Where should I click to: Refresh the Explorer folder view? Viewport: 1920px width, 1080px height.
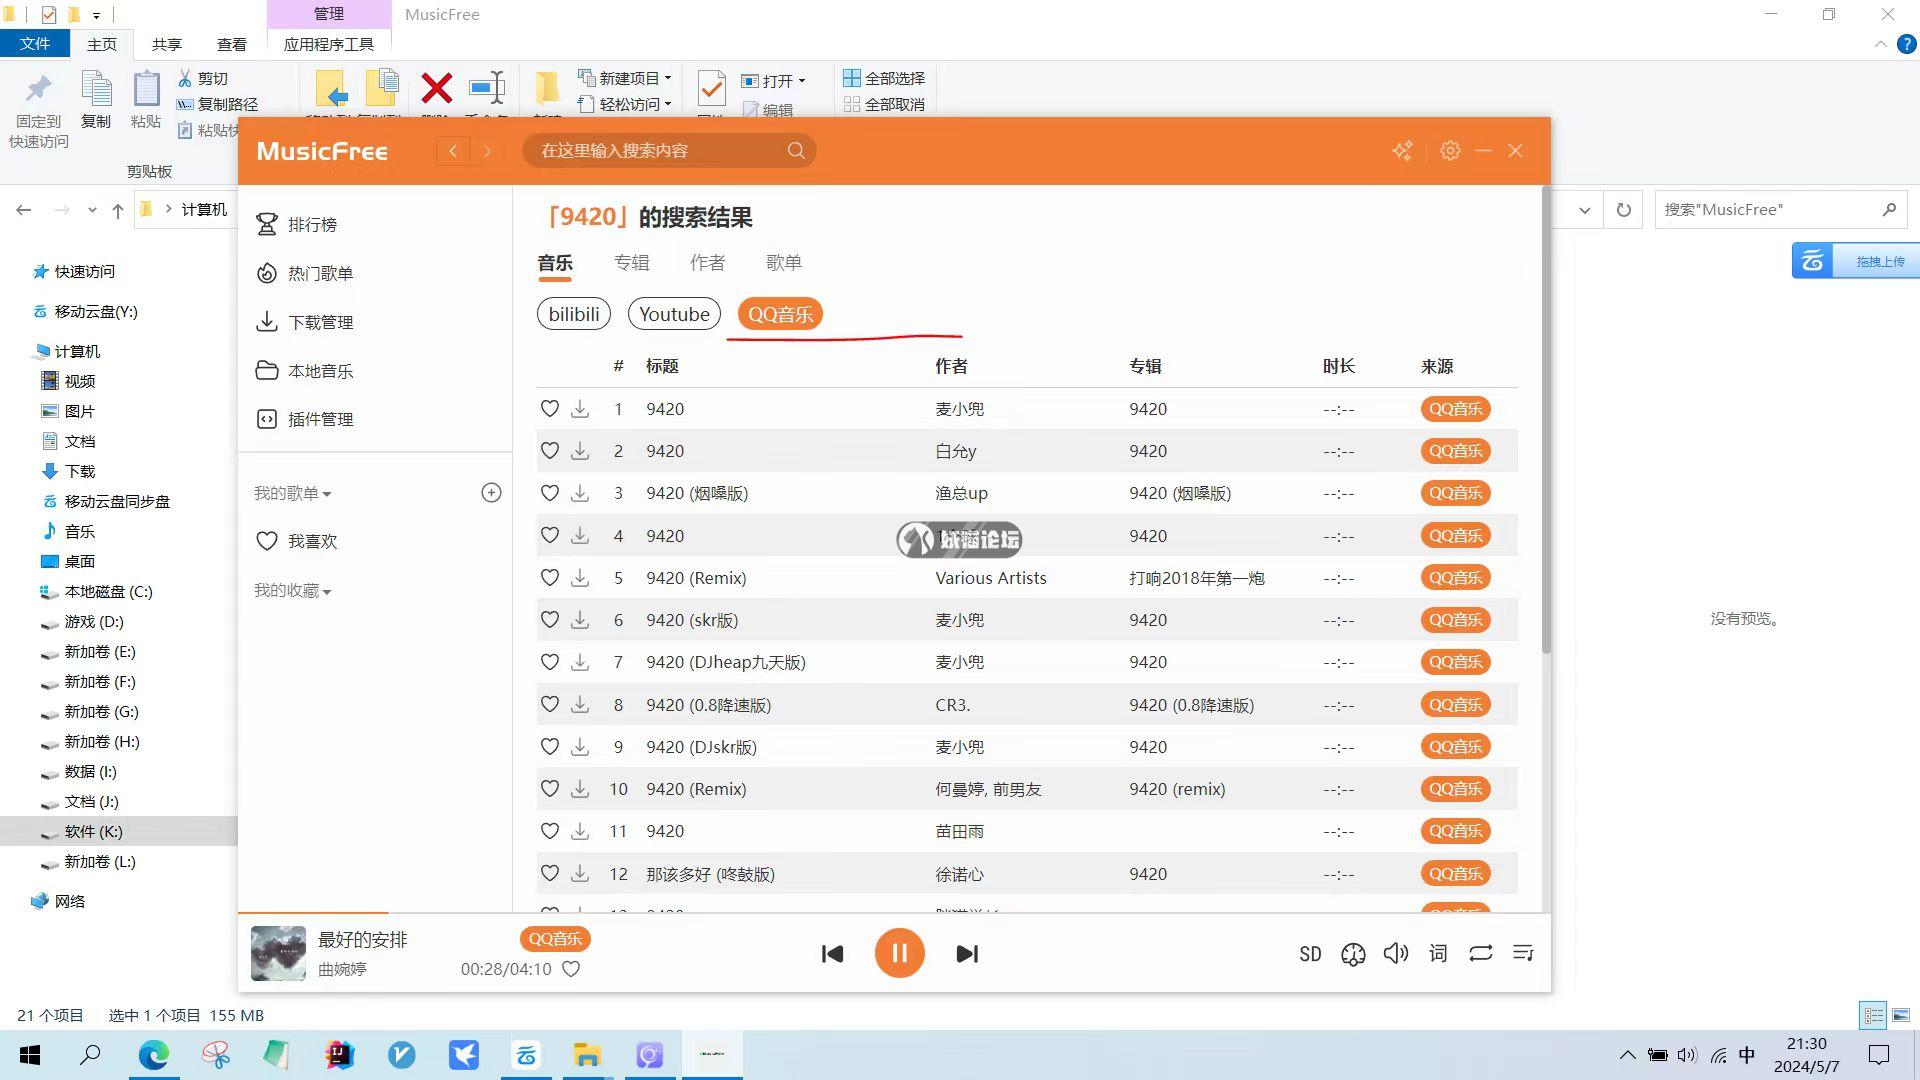click(x=1624, y=210)
